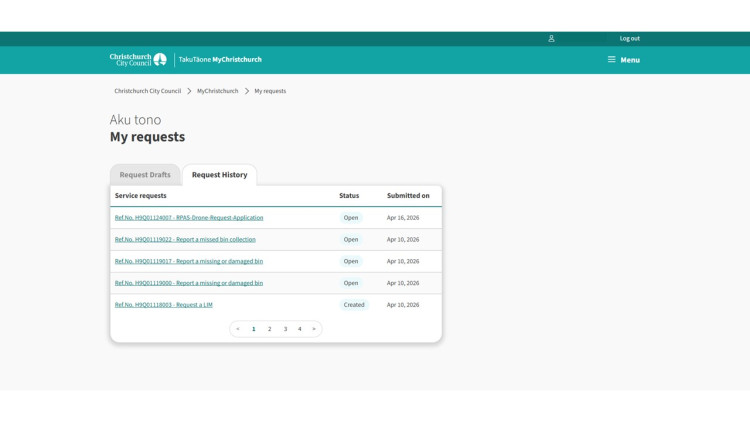
Task: Click the user profile icon
Action: (x=551, y=39)
